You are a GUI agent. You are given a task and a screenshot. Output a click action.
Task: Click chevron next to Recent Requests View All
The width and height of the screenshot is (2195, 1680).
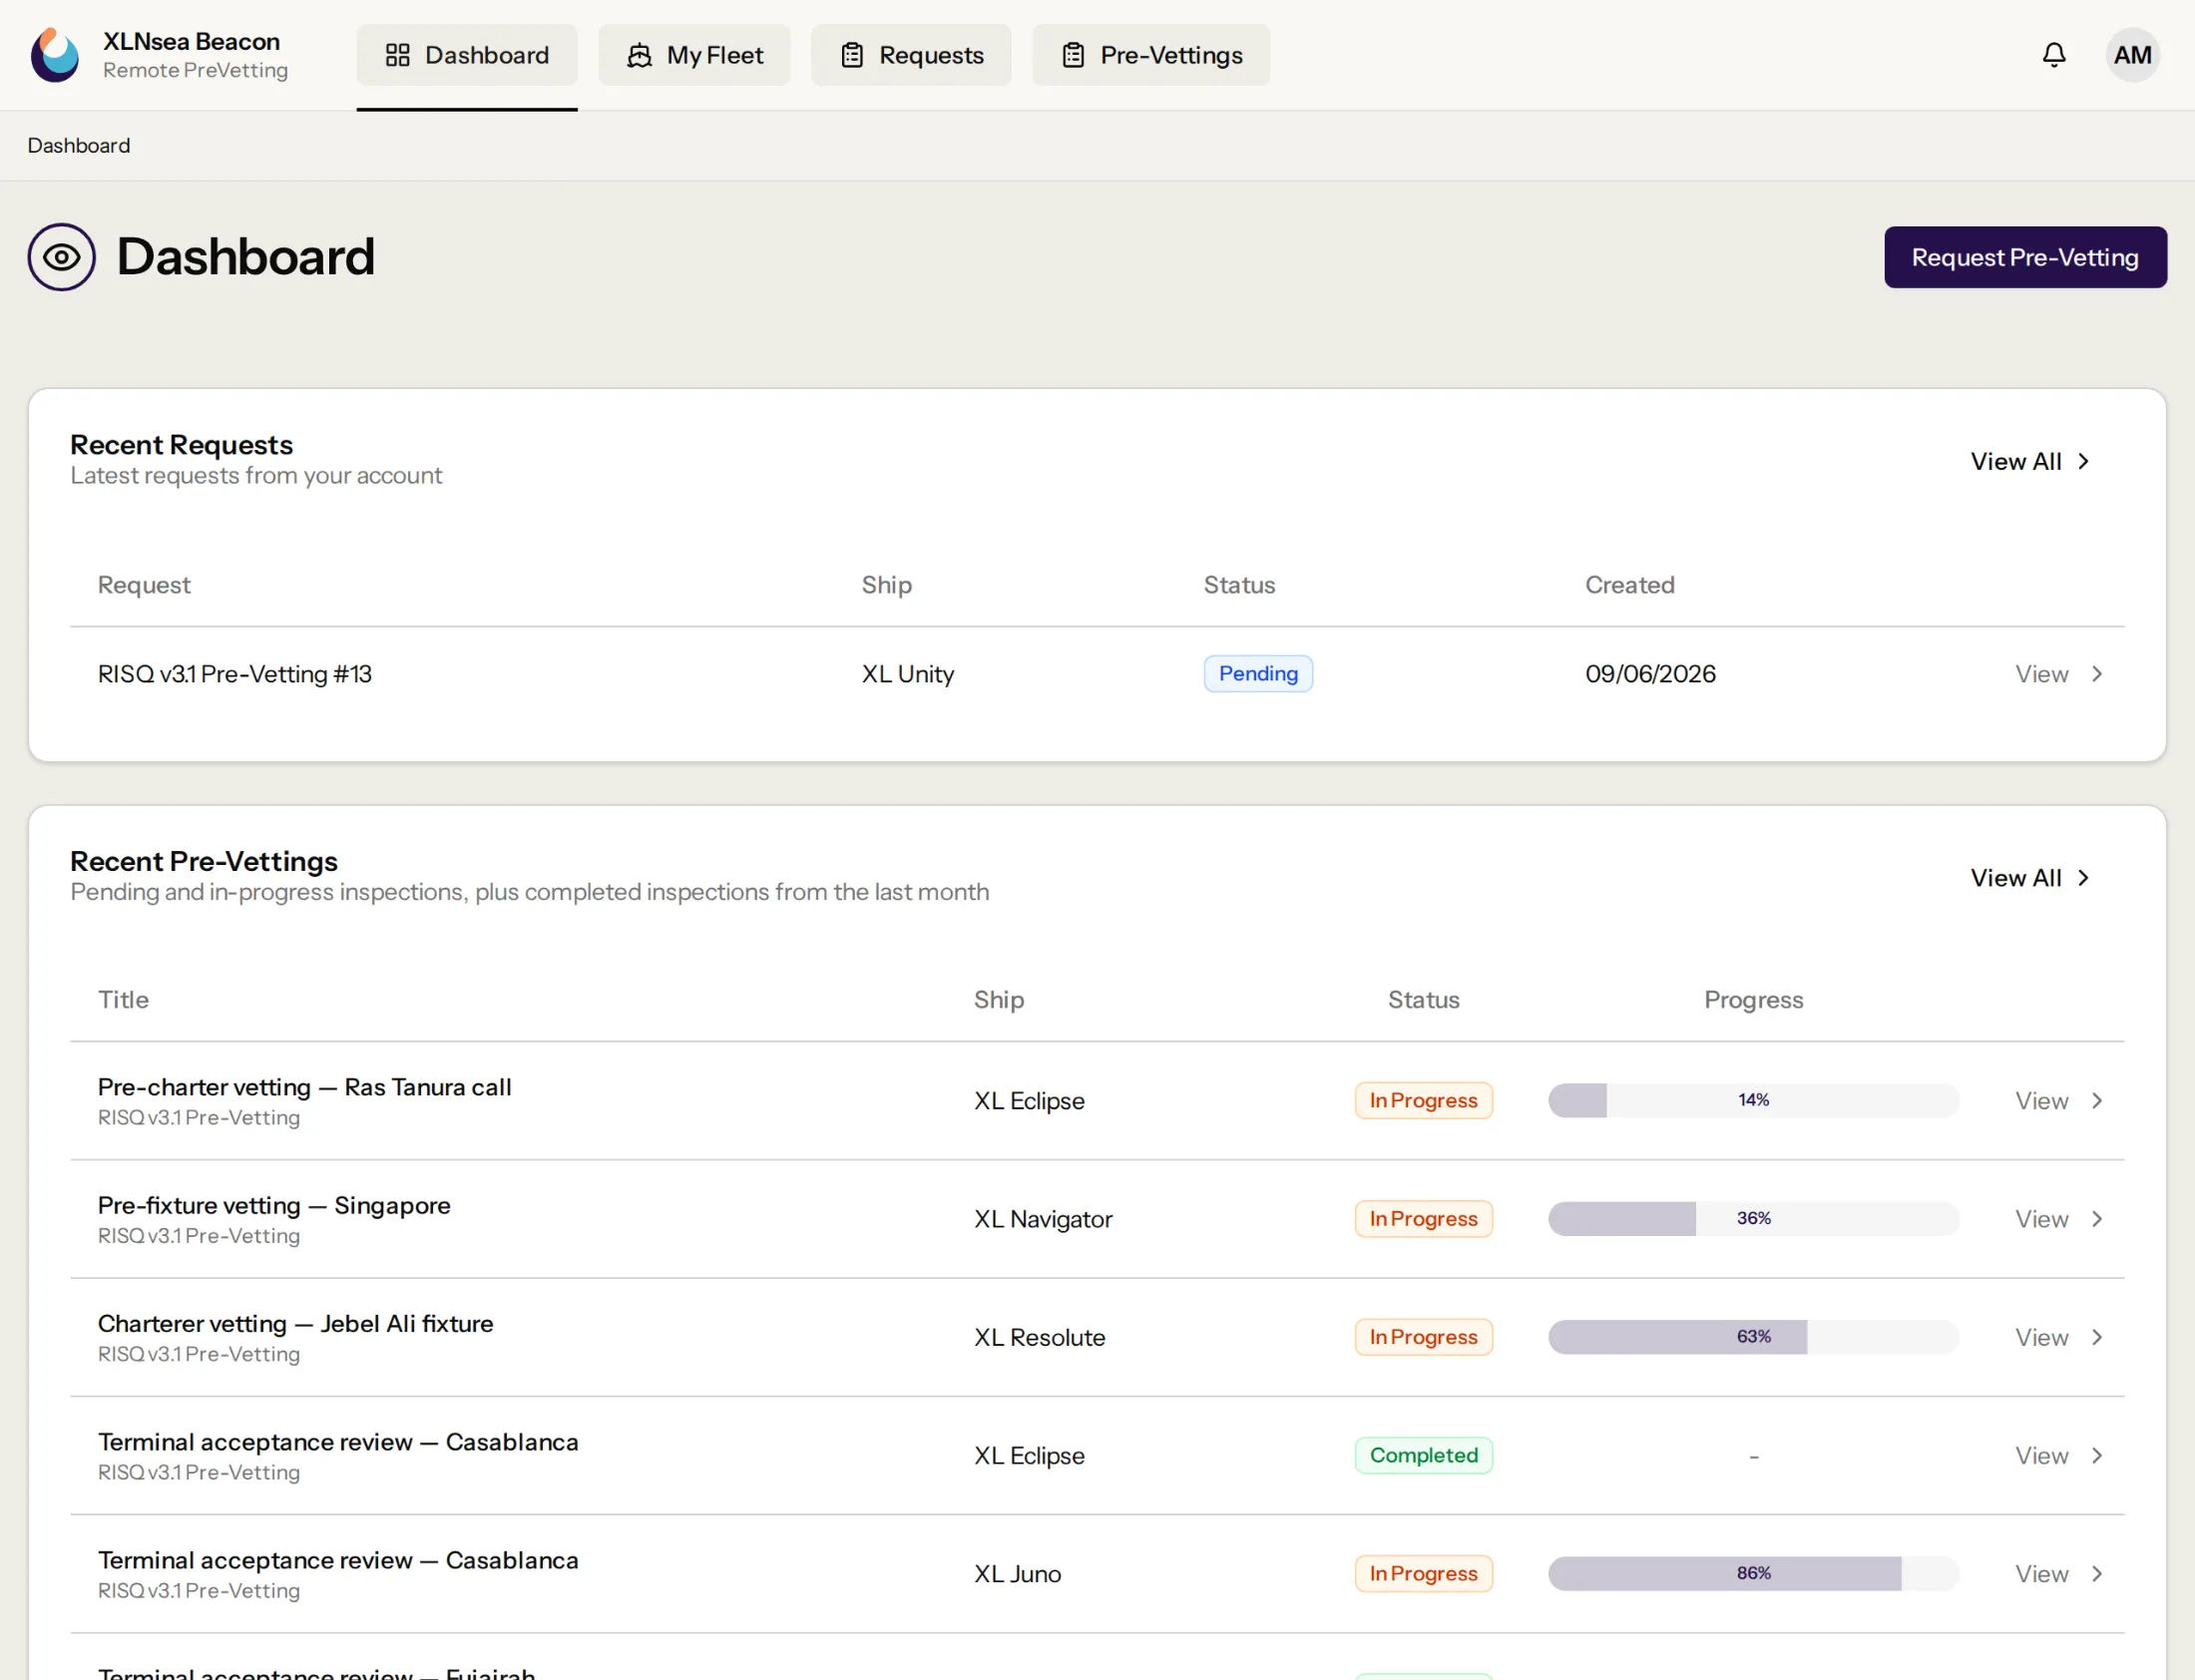tap(2084, 461)
